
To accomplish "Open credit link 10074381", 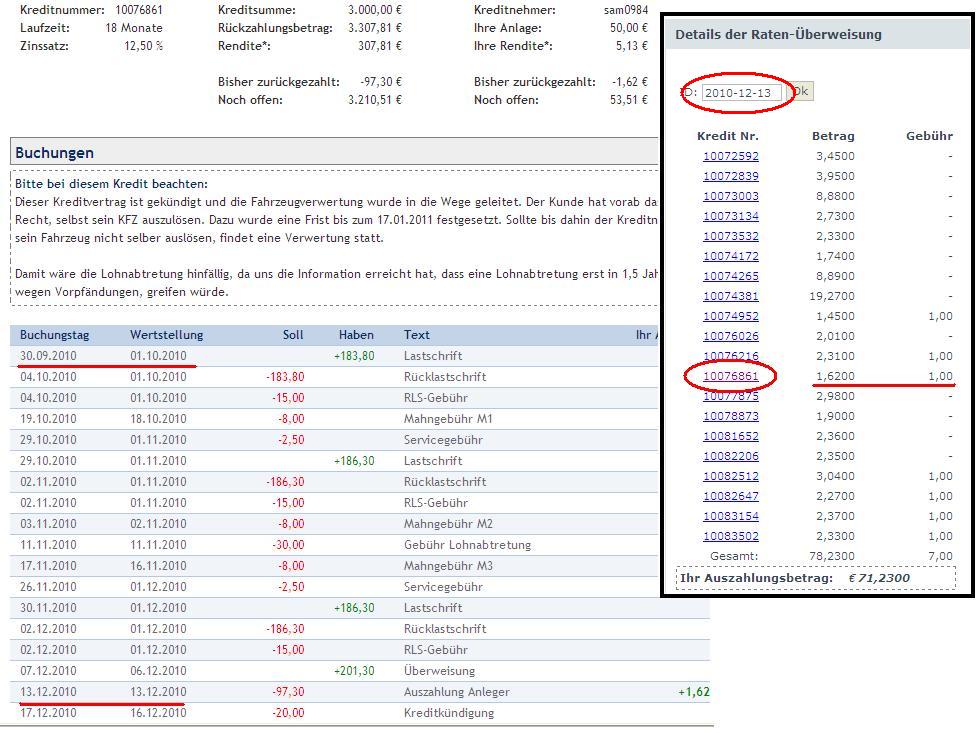I will tap(730, 296).
